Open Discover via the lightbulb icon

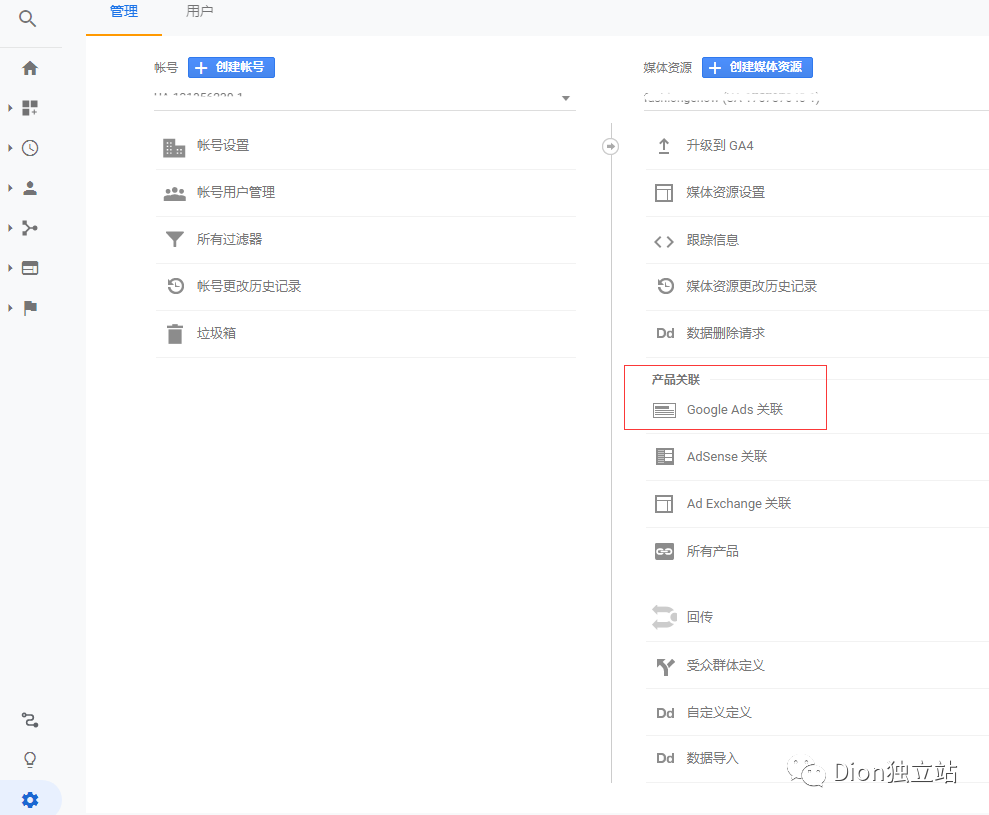coord(30,759)
